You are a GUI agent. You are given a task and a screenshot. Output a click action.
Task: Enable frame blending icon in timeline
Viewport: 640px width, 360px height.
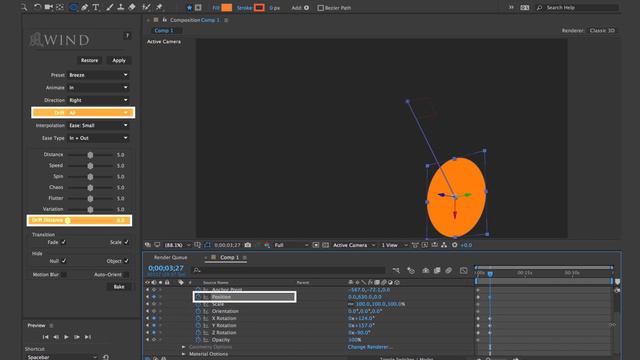[437, 270]
